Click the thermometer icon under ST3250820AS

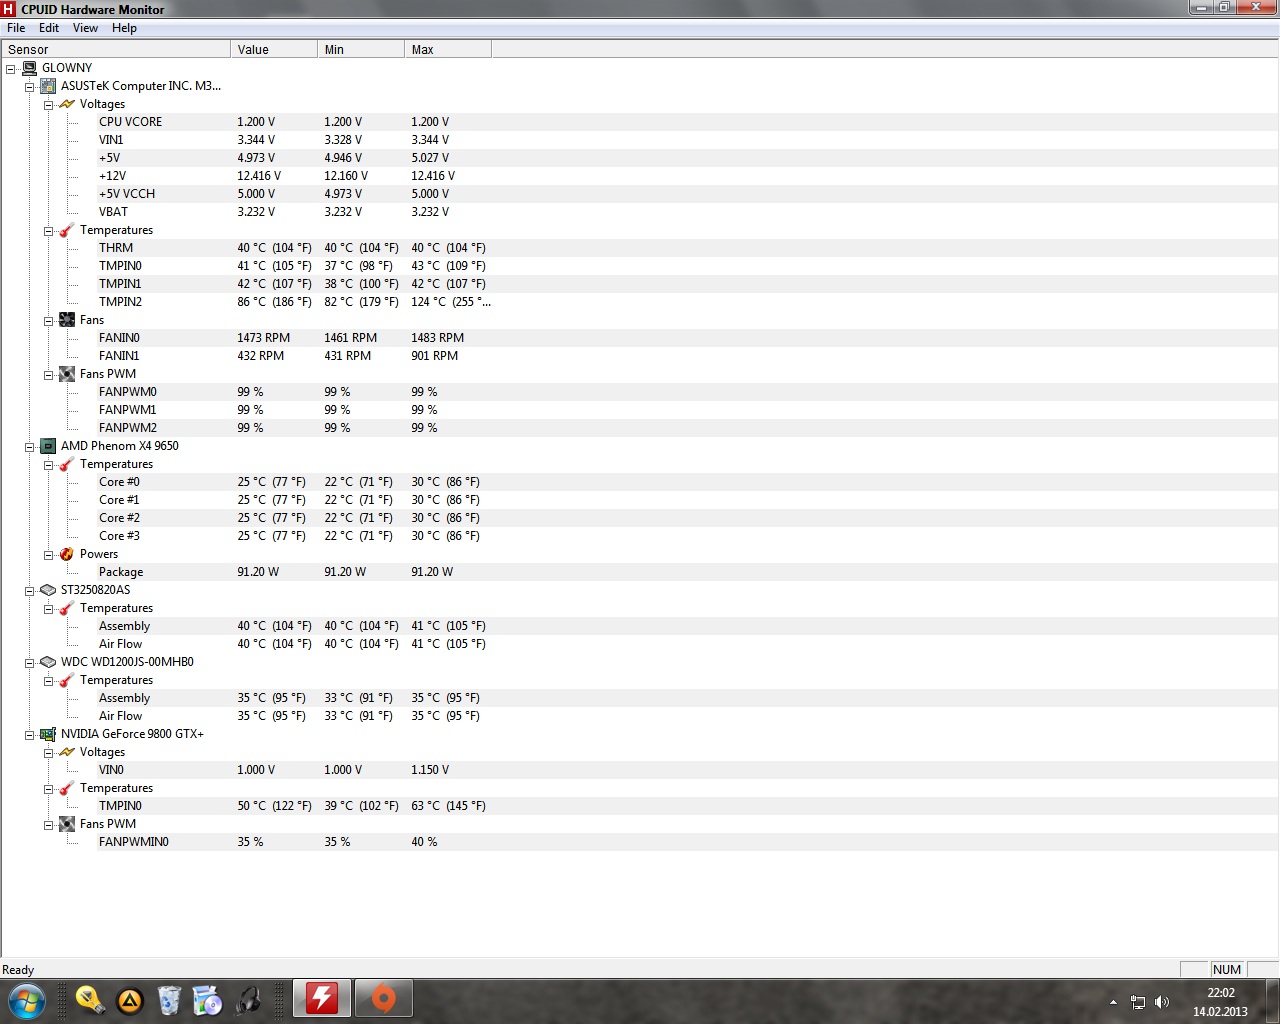(67, 608)
